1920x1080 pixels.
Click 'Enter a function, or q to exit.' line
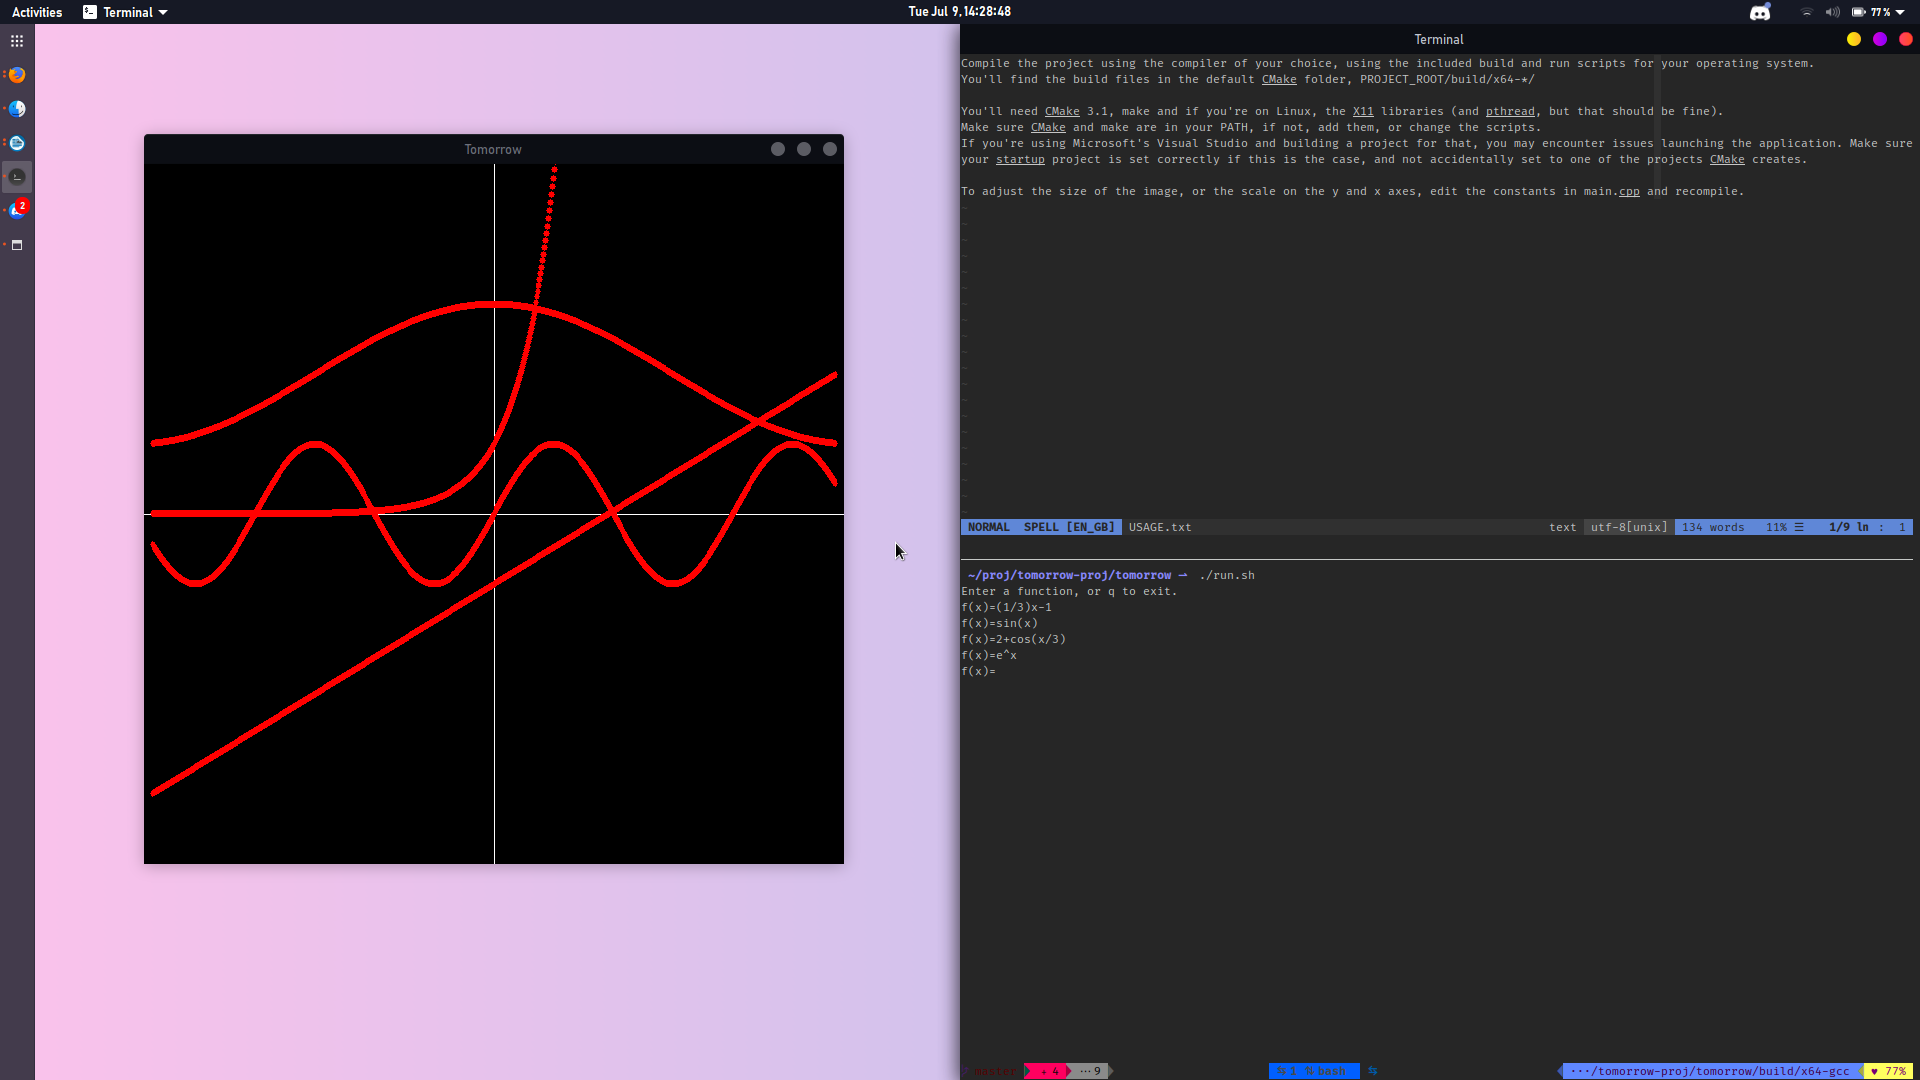1069,591
